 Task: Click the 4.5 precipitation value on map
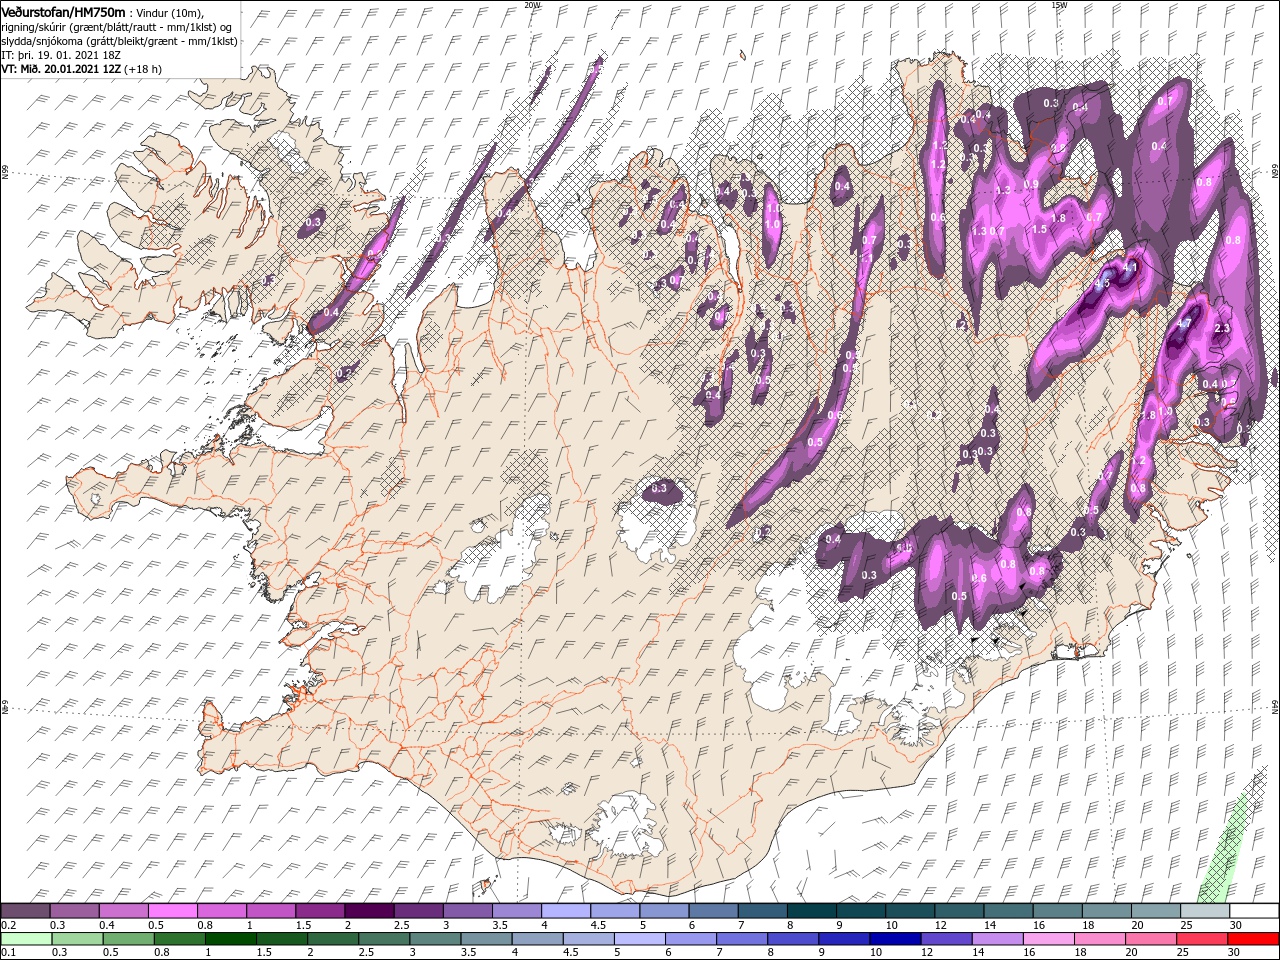point(1102,284)
